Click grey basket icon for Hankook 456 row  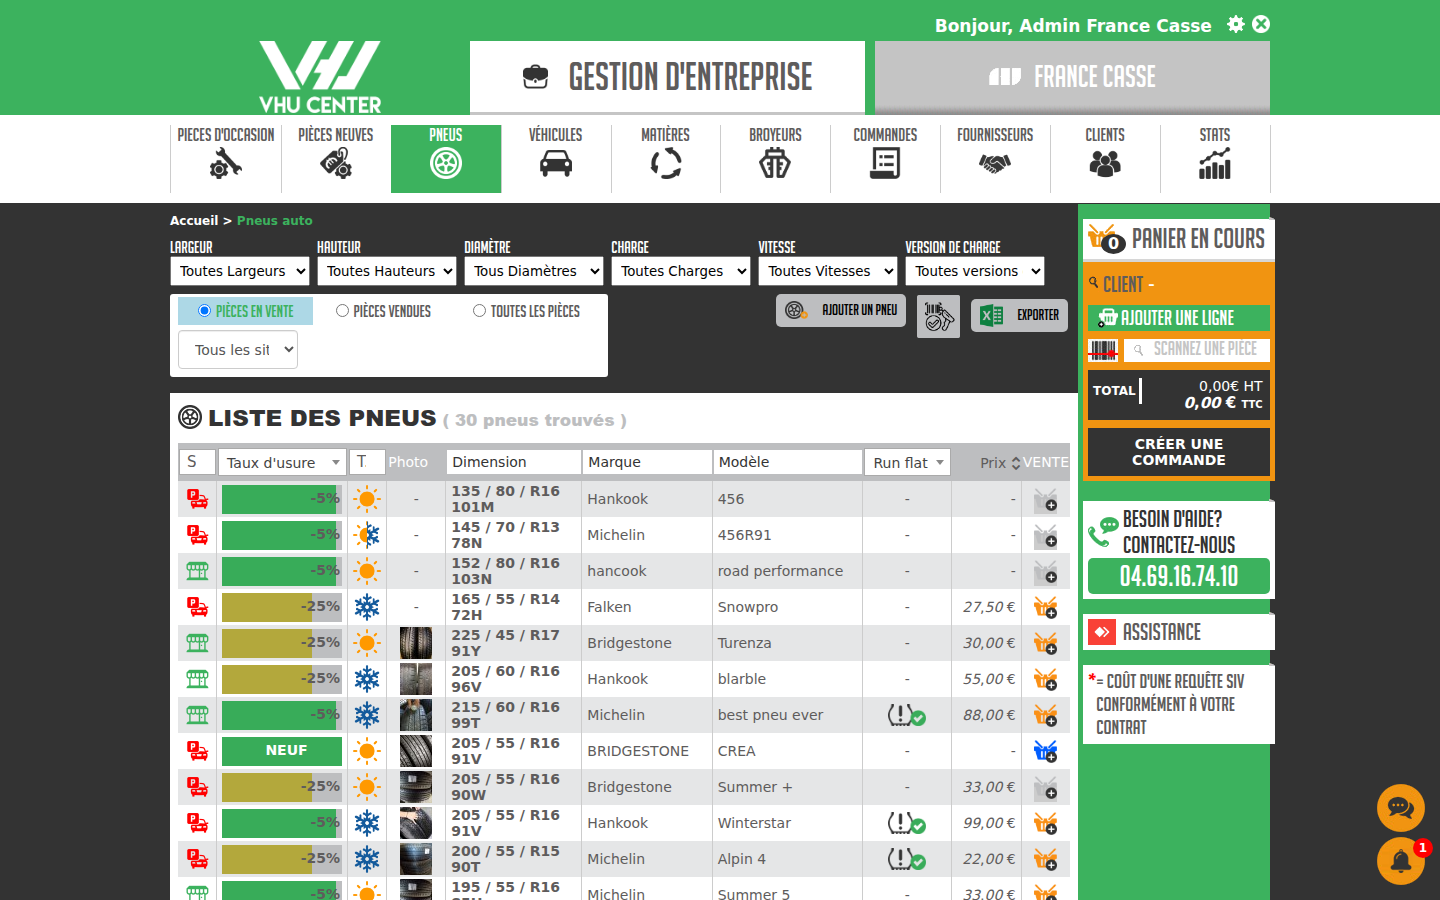(1046, 499)
